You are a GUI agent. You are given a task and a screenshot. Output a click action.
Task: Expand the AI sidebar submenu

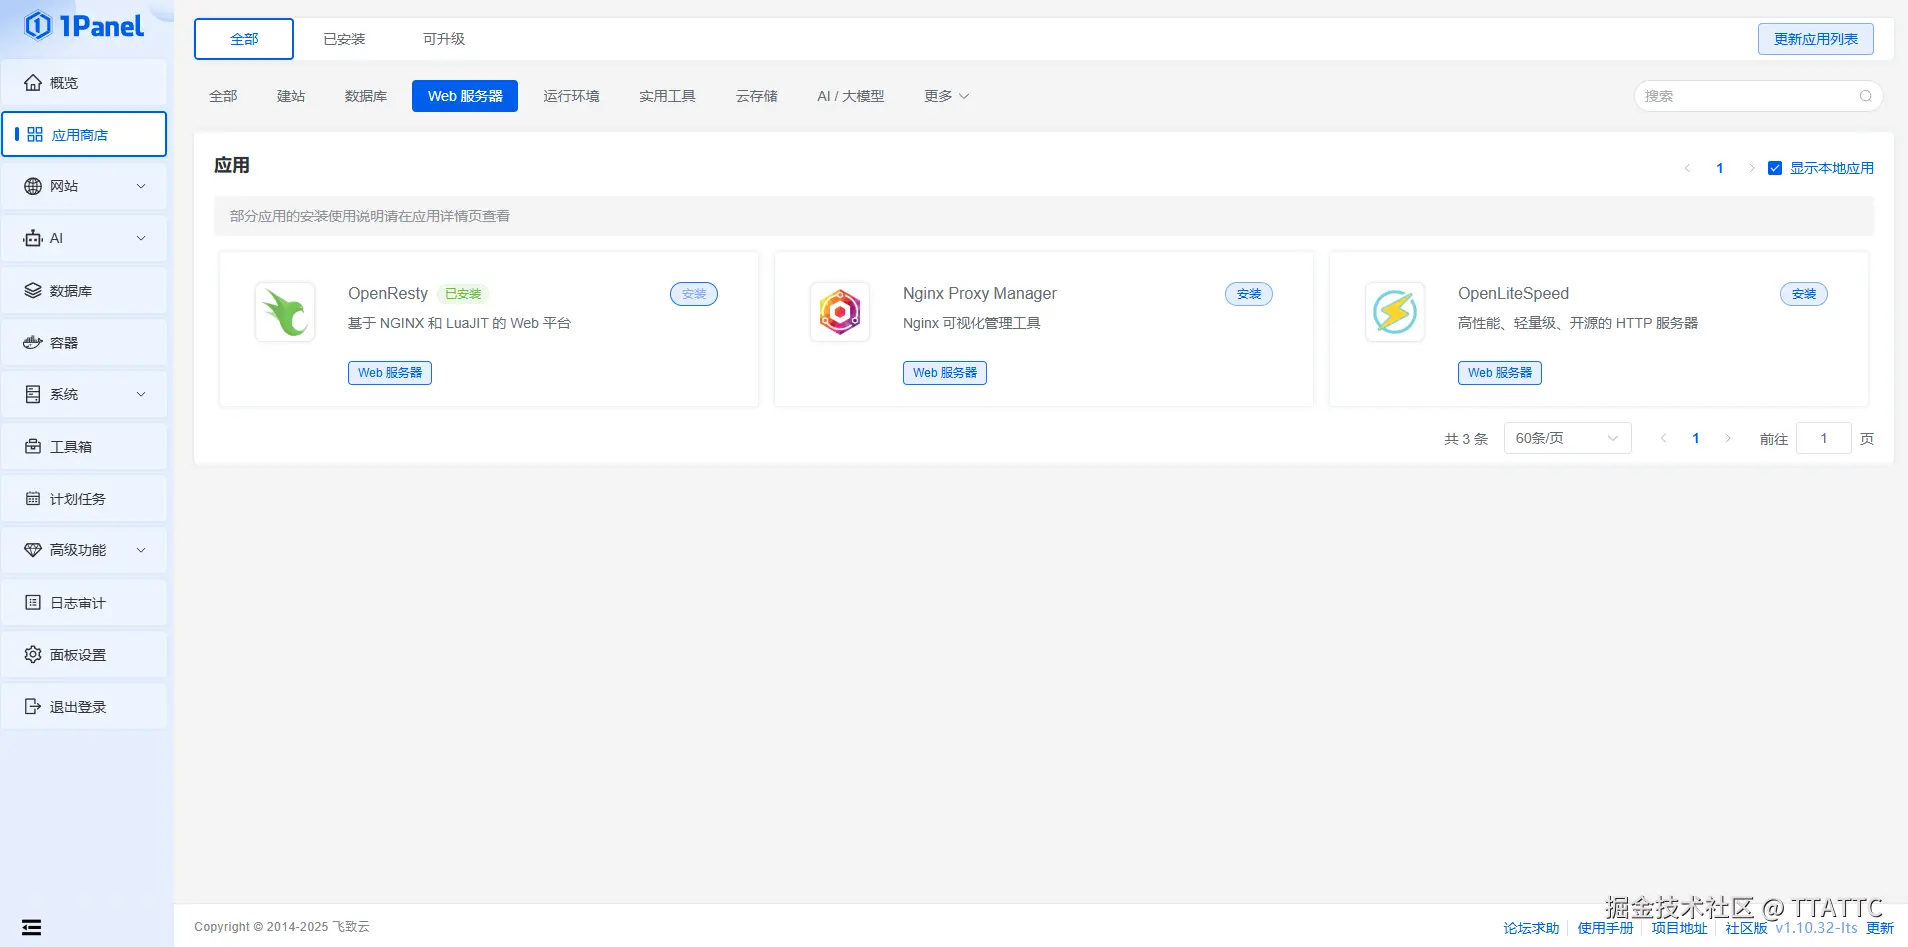pyautogui.click(x=141, y=238)
